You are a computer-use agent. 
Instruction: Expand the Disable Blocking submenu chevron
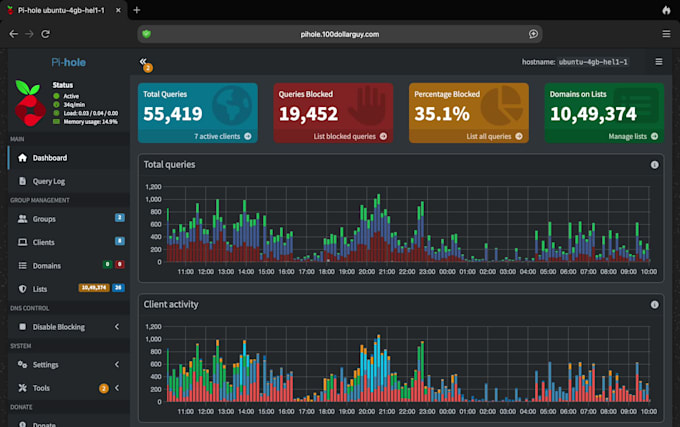click(117, 326)
